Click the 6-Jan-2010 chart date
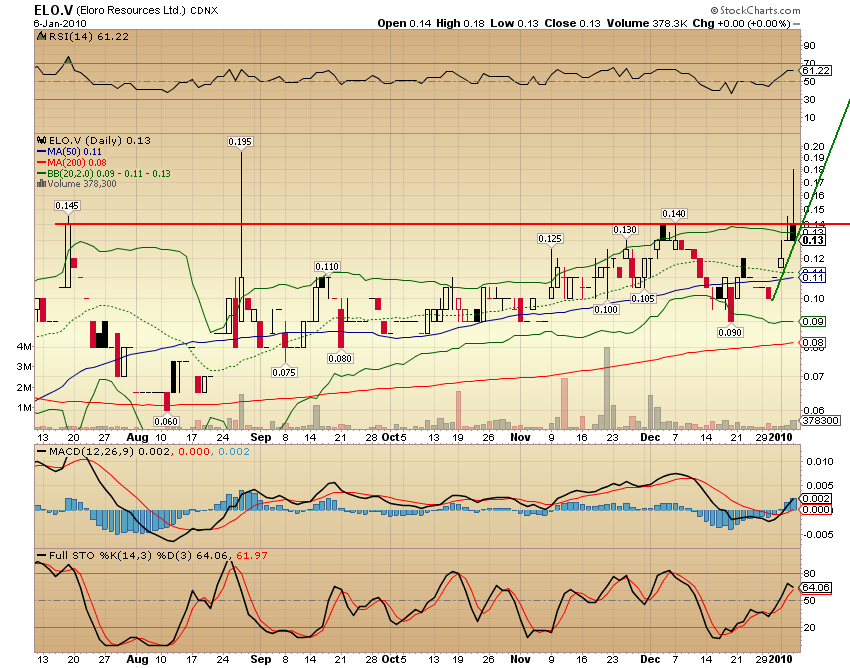 pos(60,23)
